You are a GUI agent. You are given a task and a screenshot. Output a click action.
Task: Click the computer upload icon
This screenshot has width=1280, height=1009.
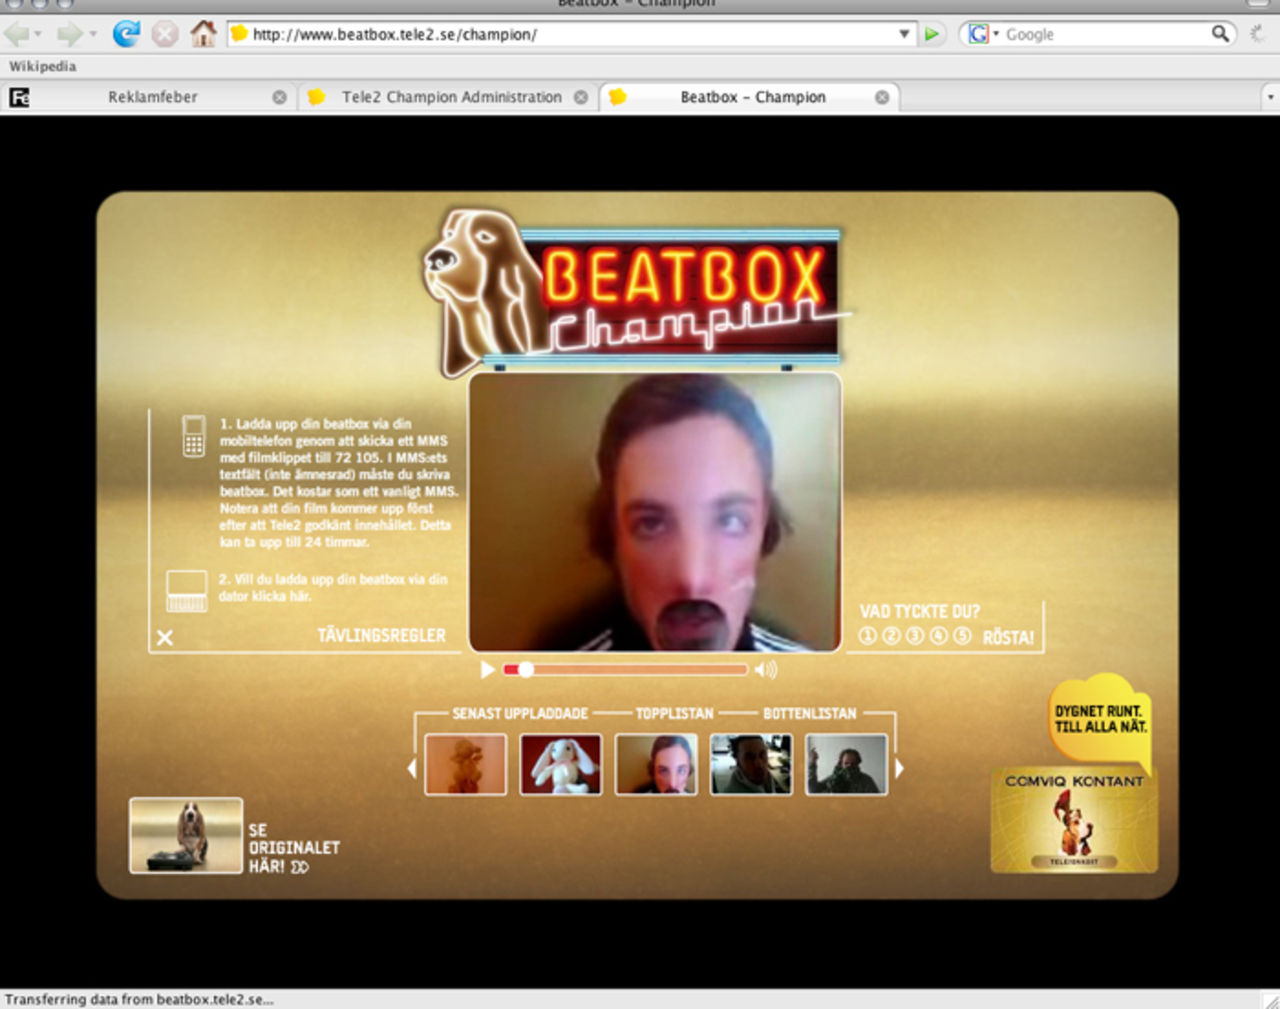186,590
